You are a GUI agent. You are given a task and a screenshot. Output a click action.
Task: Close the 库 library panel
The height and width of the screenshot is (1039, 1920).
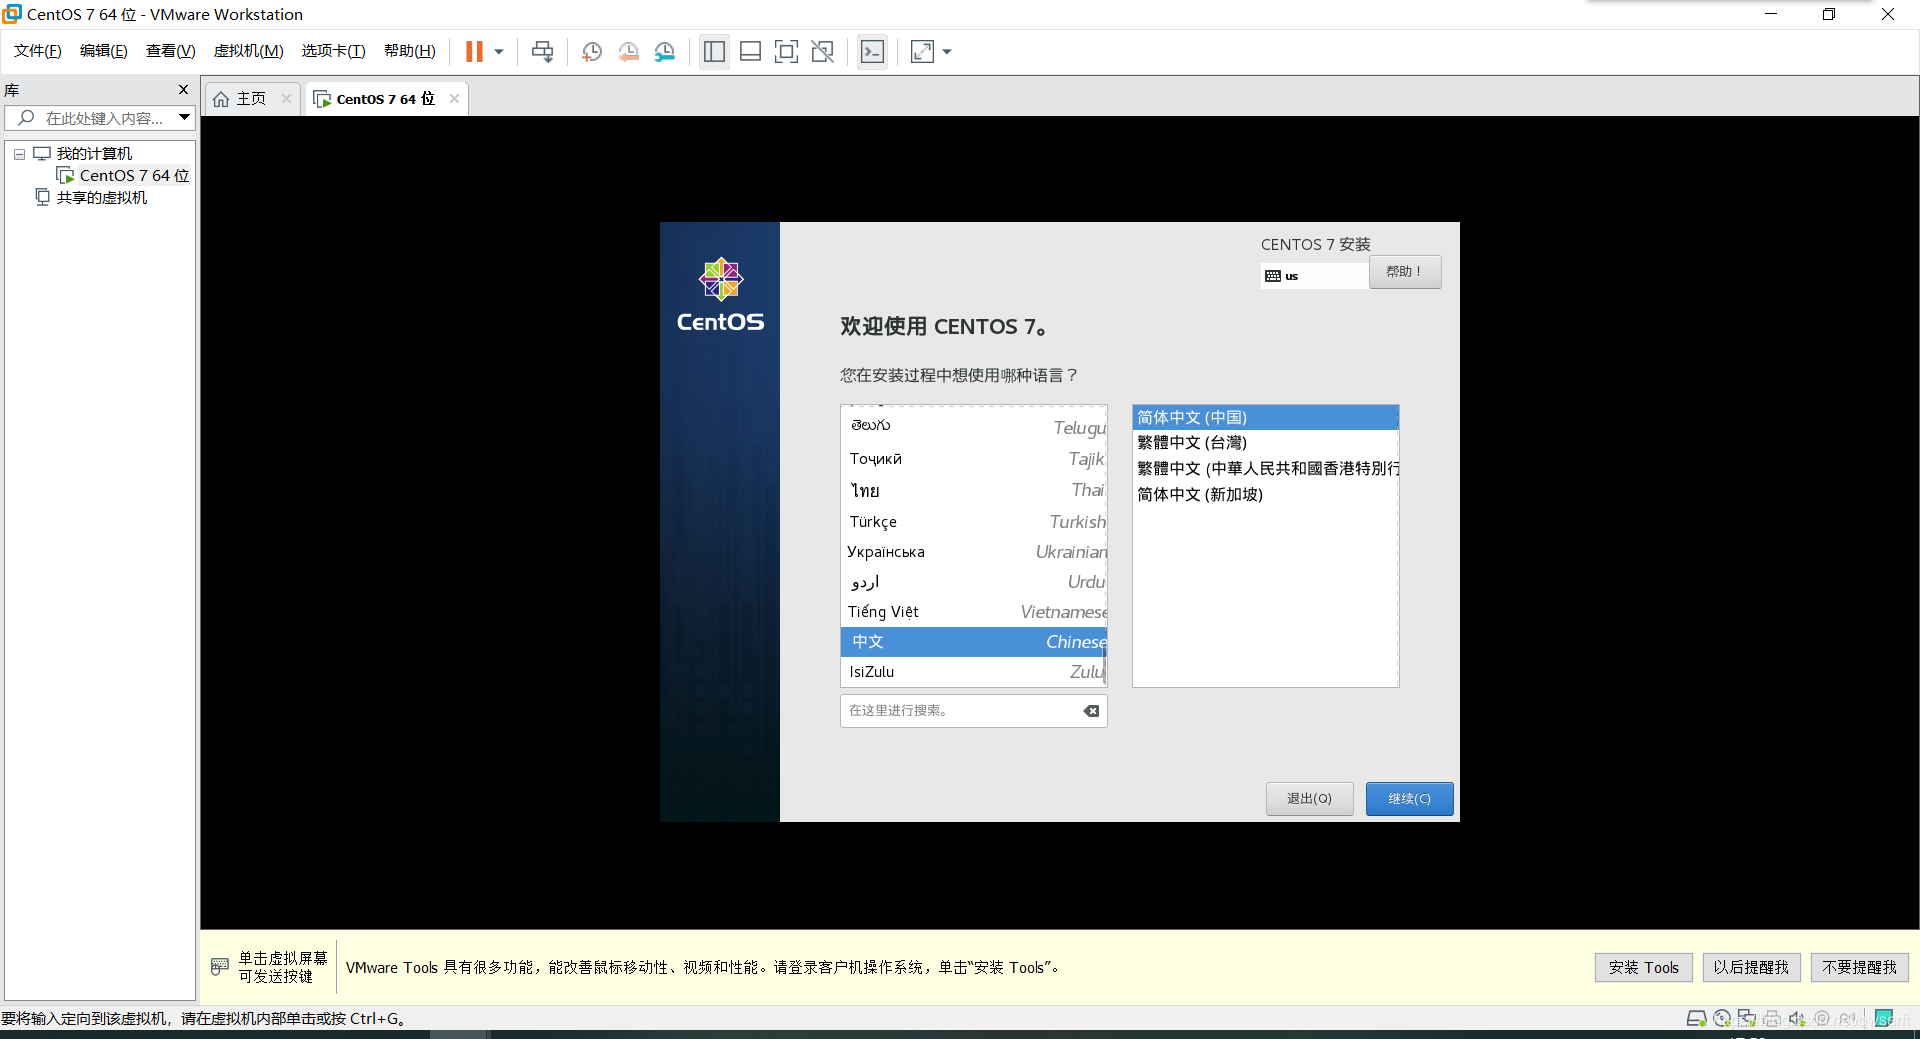(183, 90)
